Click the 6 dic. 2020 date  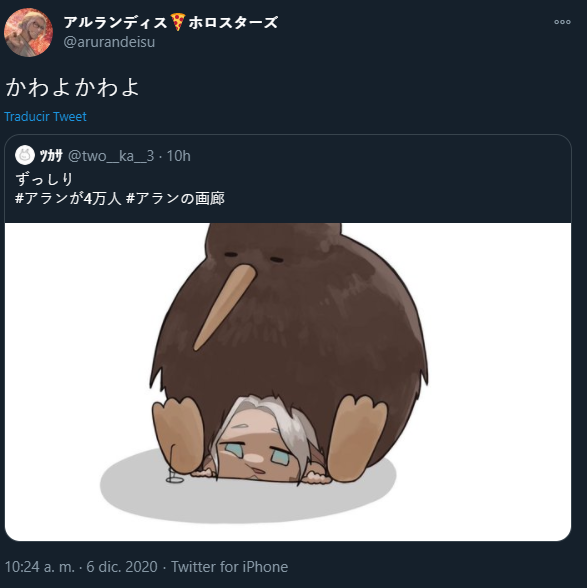(122, 567)
